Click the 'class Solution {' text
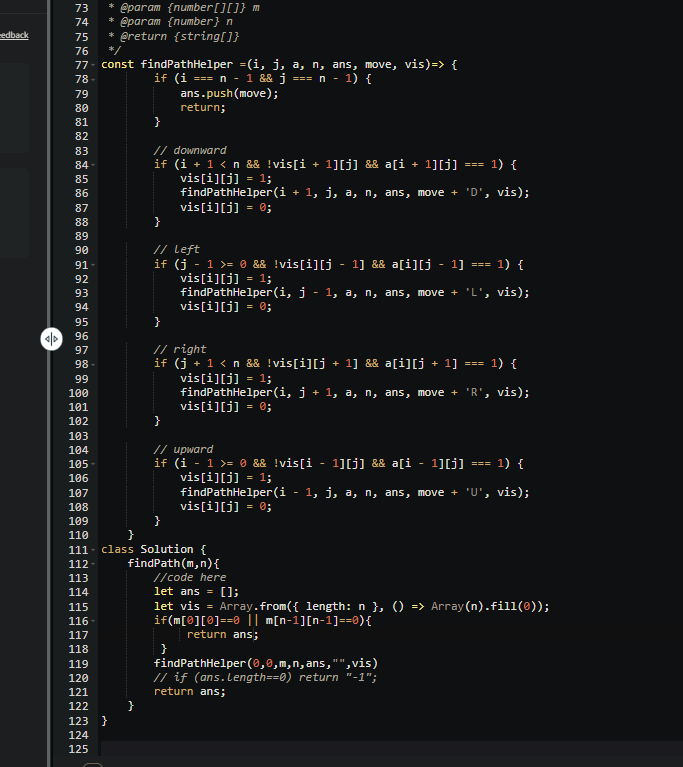 pos(154,549)
